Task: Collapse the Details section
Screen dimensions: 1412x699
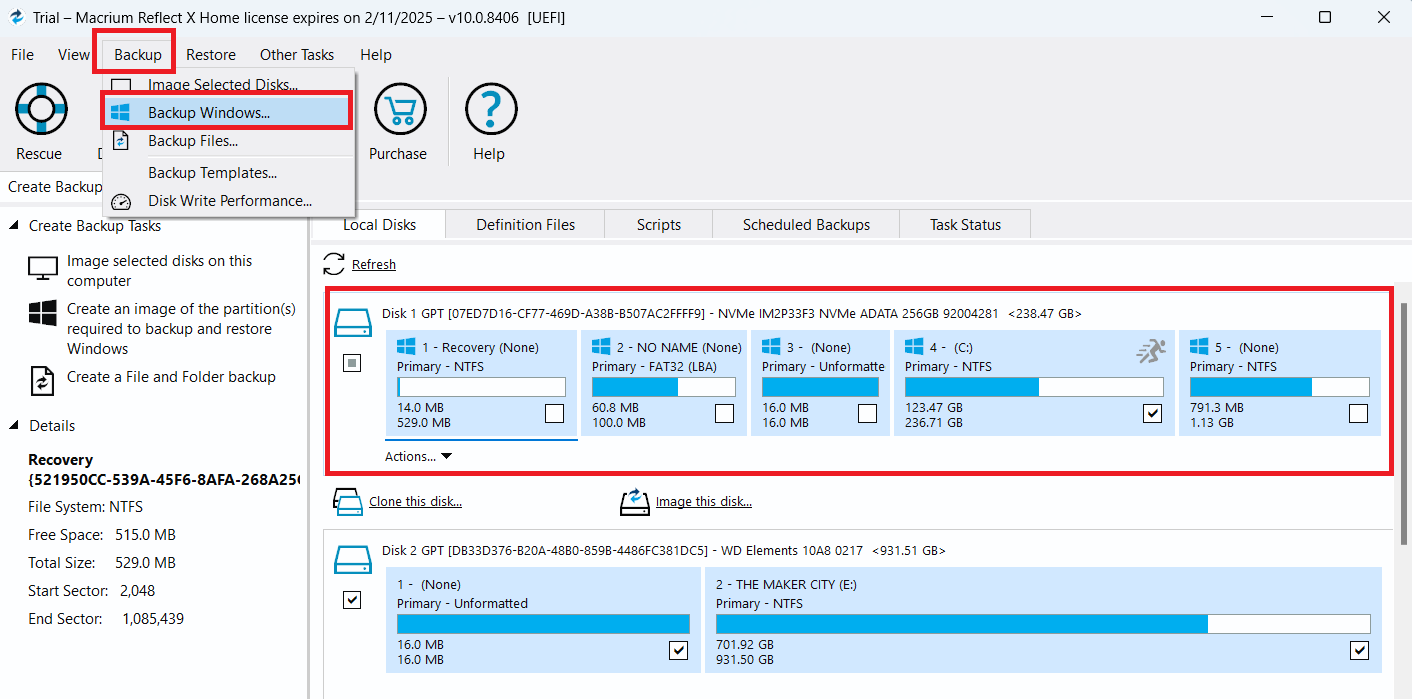Action: point(14,426)
